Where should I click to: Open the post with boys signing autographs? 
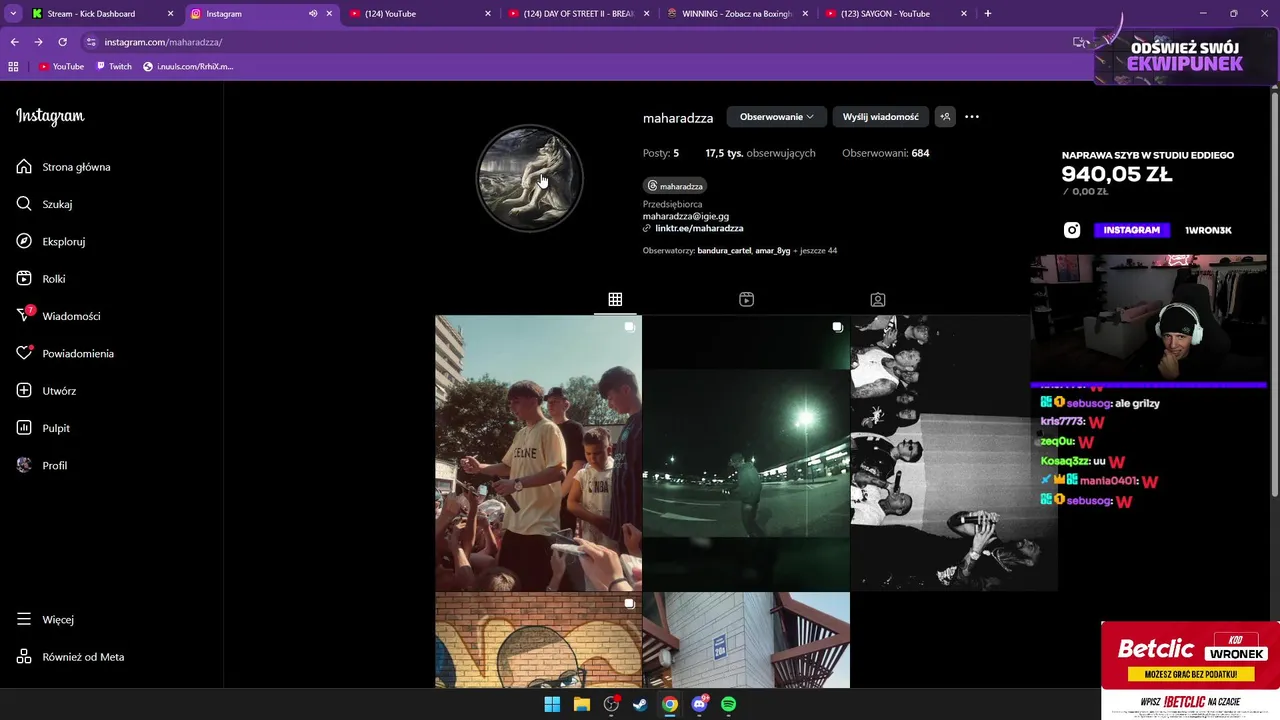[538, 453]
